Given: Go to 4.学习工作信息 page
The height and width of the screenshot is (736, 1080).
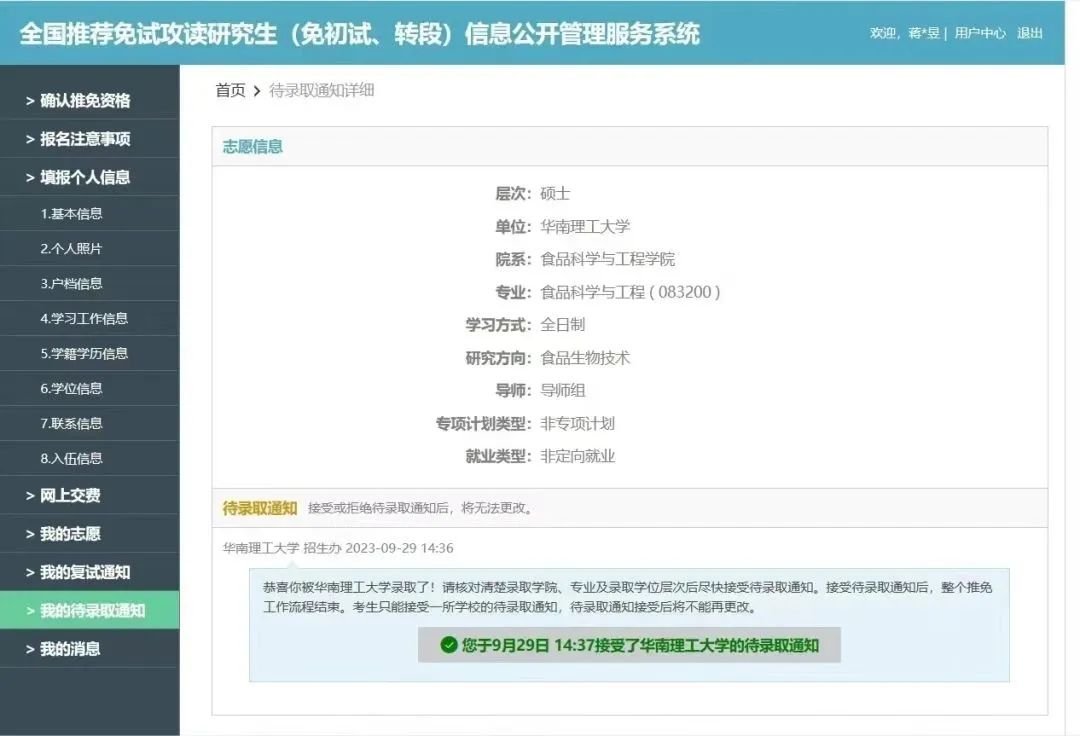Looking at the screenshot, I should (84, 318).
